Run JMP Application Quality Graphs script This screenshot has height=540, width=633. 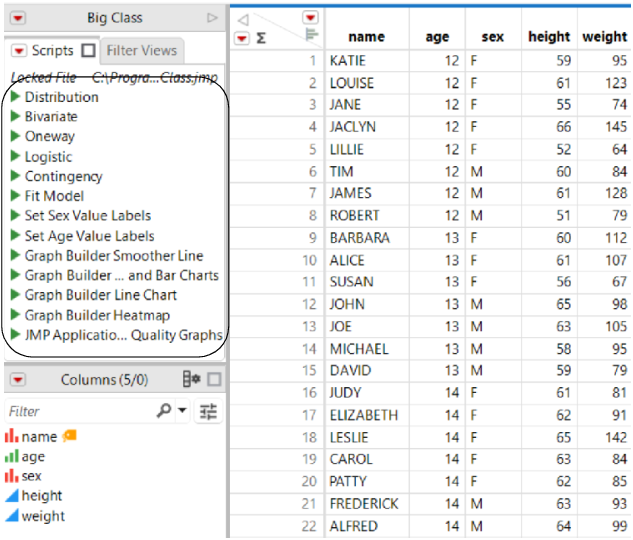(15, 334)
